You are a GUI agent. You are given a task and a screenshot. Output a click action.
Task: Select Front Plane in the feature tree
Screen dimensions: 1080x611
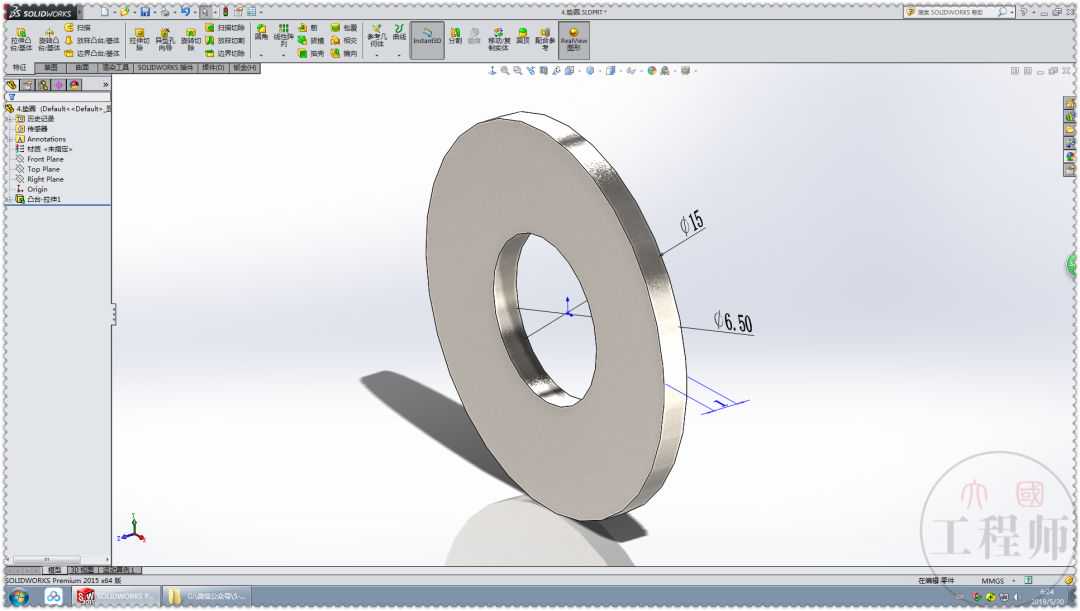(45, 159)
